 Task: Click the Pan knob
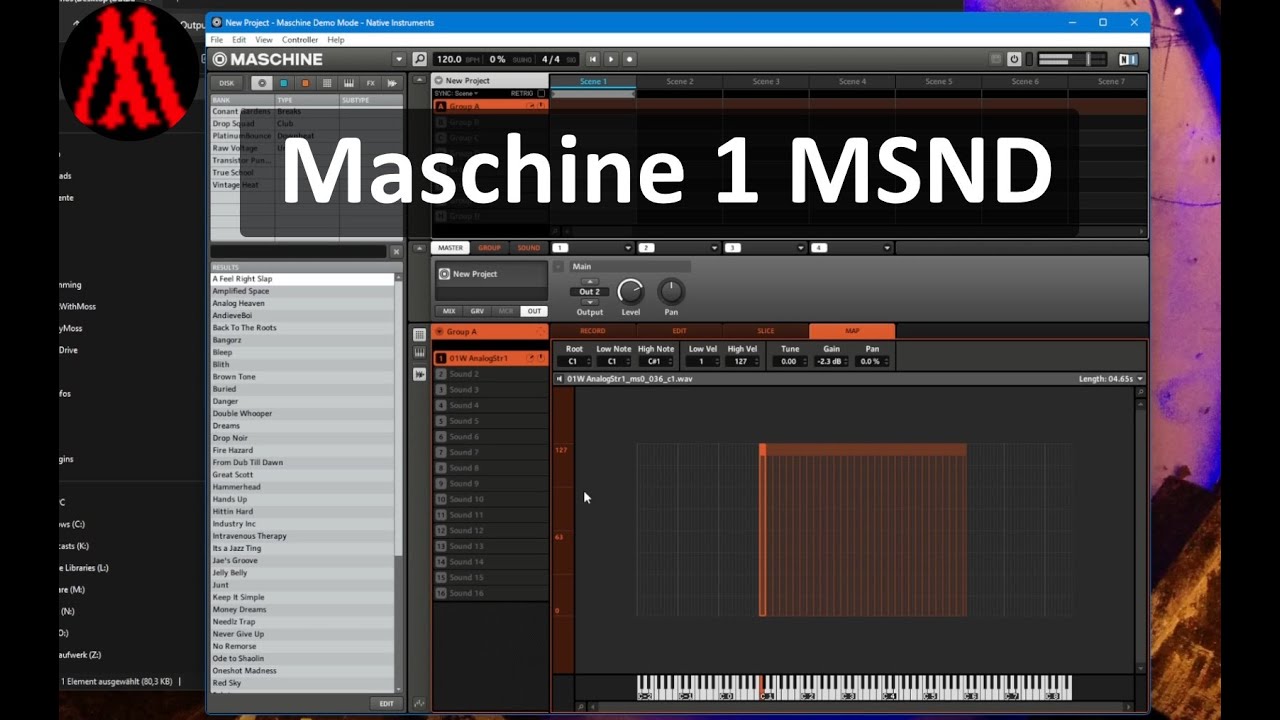tap(671, 292)
